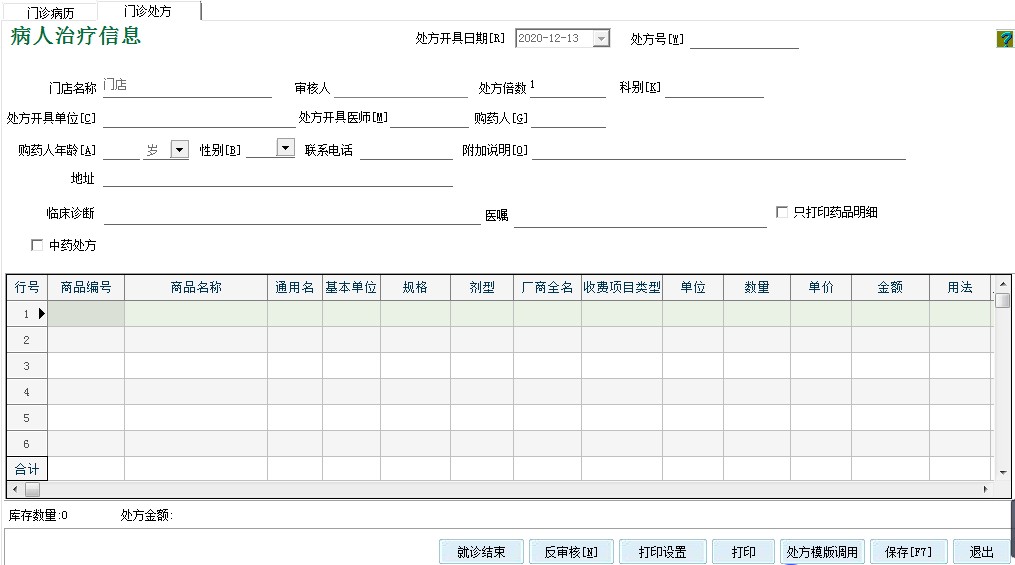The width and height of the screenshot is (1015, 565).
Task: Click the horizontal scrollbar thumb
Action: 32,489
